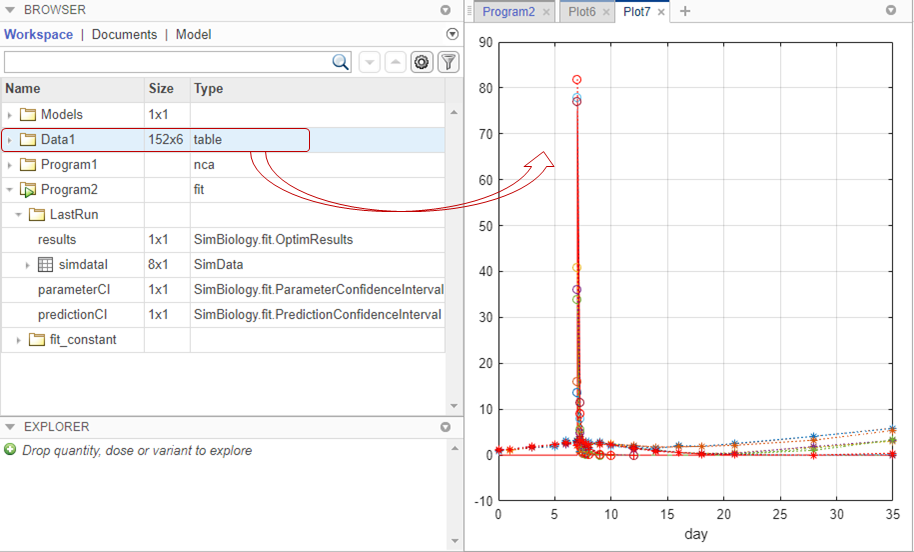Click the Explorer scrollbar down arrow
This screenshot has height=552, width=914.
pyautogui.click(x=455, y=541)
